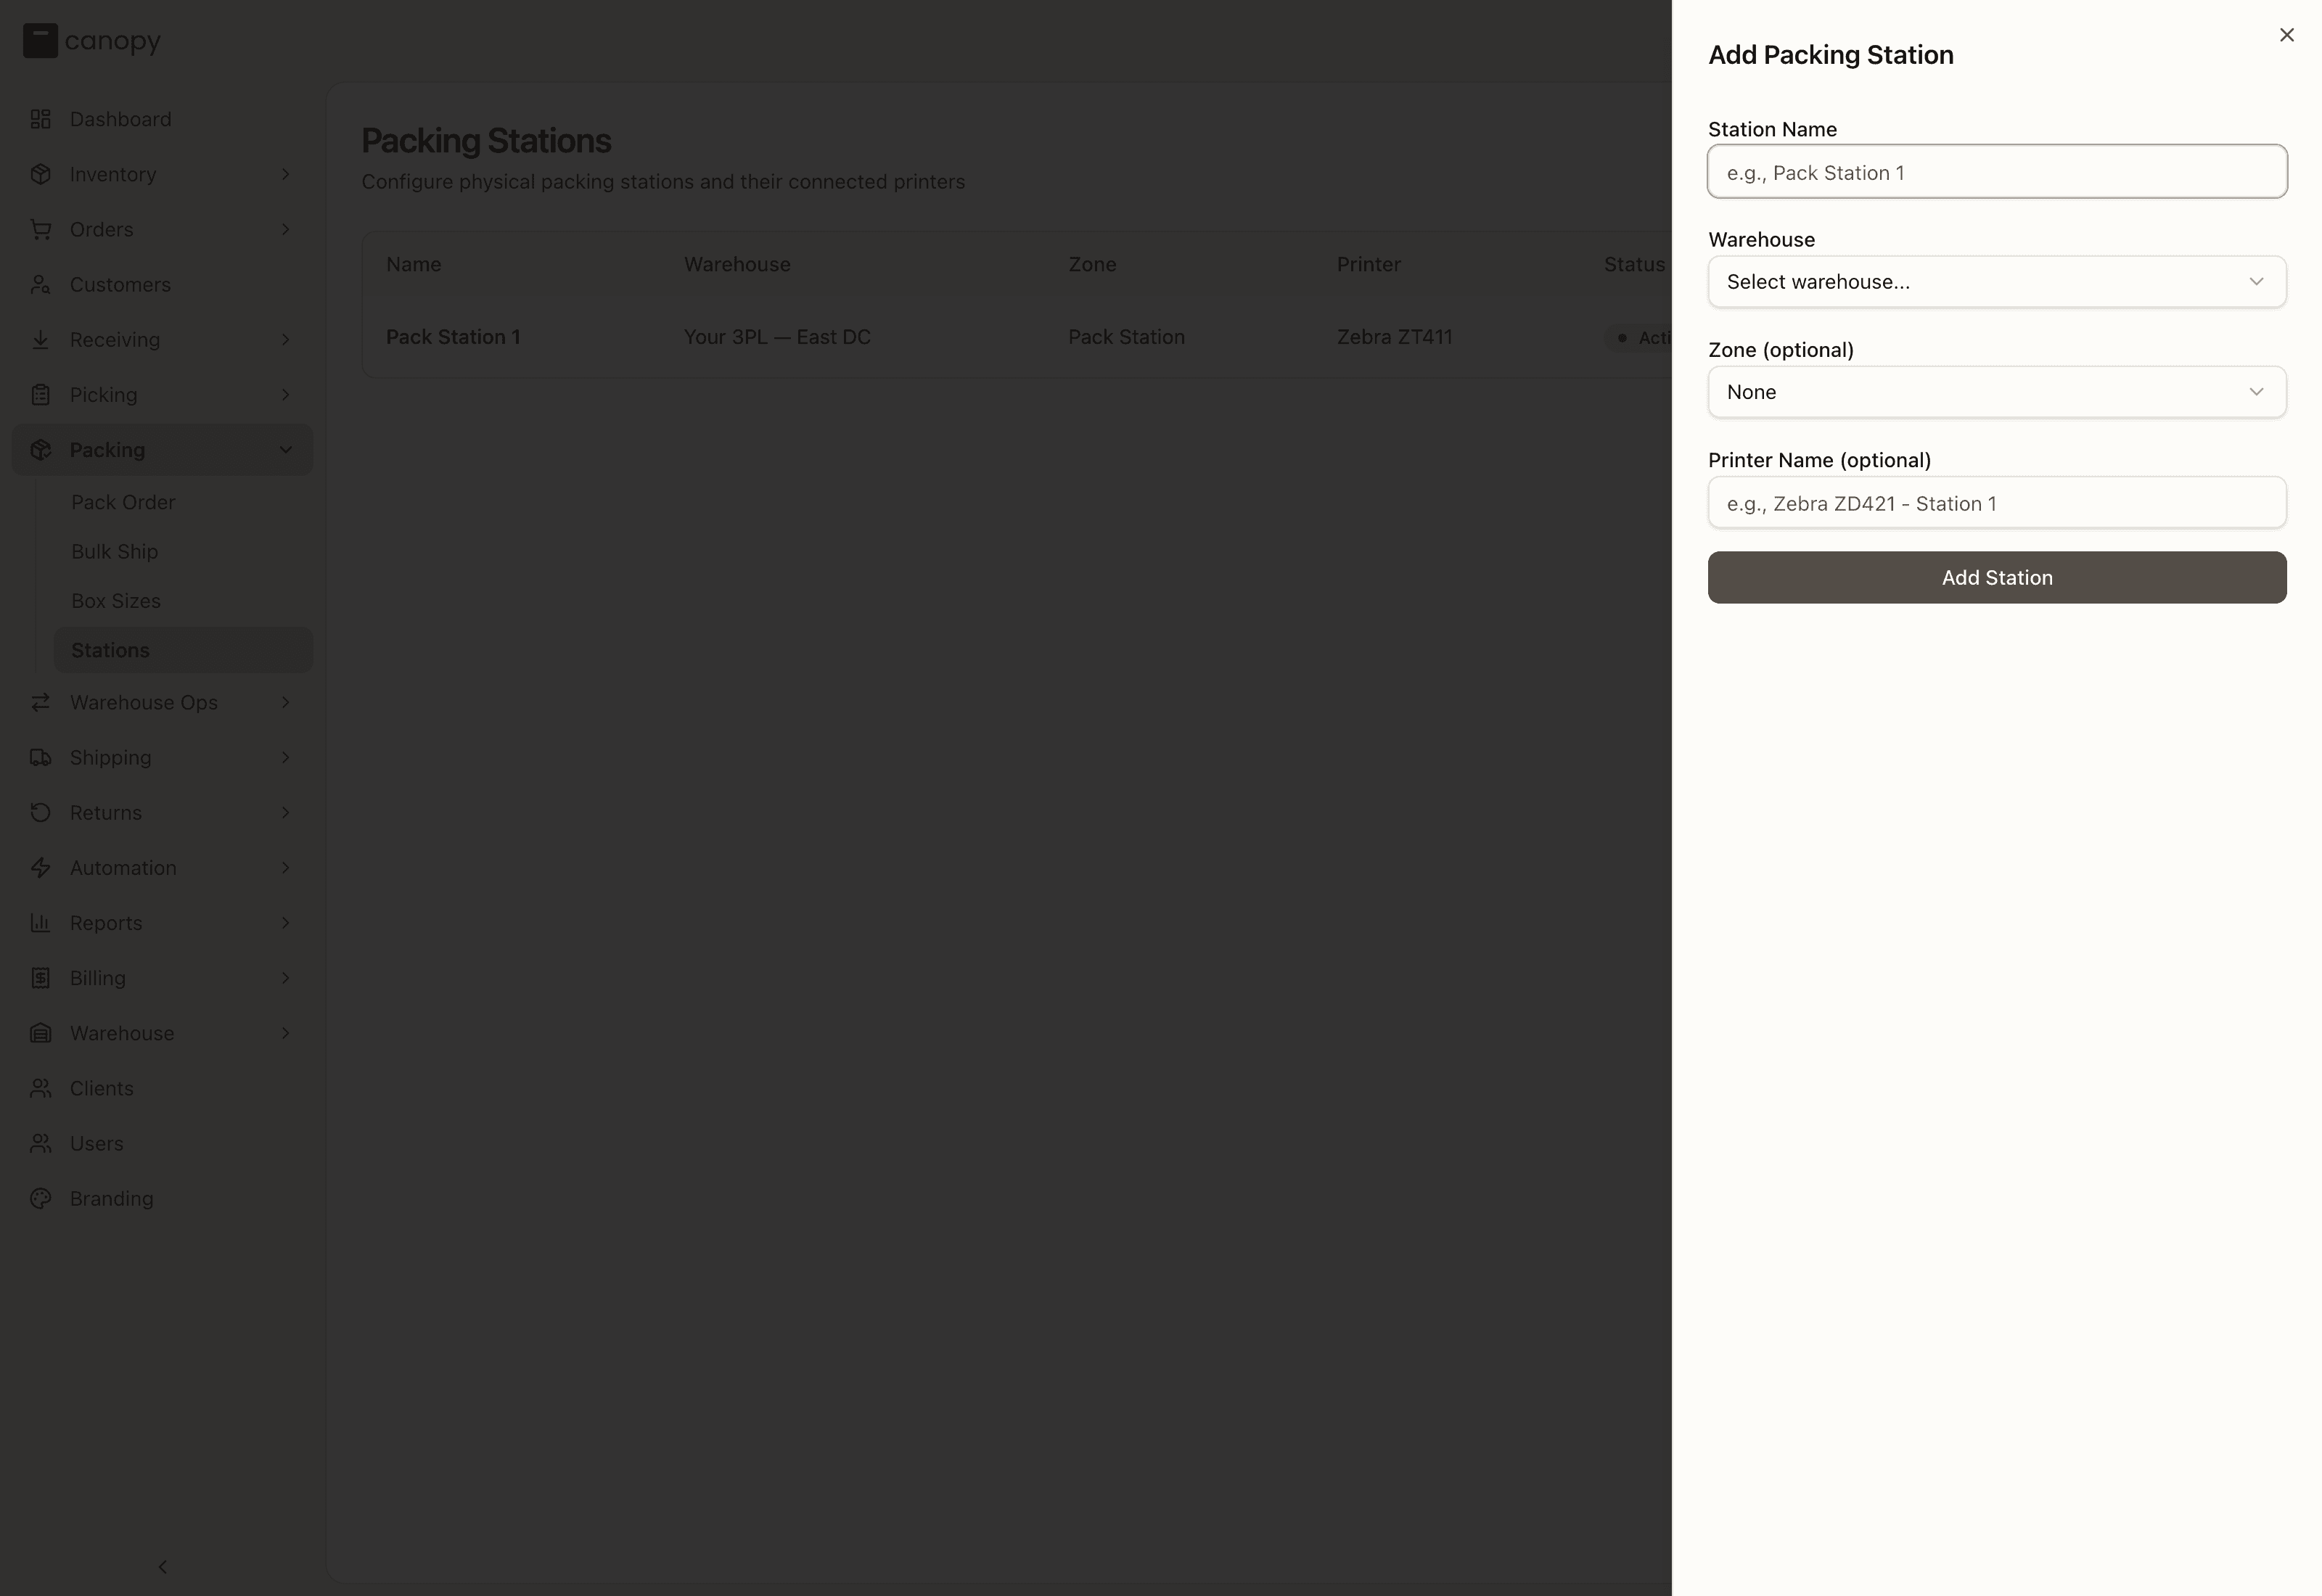The height and width of the screenshot is (1596, 2322).
Task: Select the Stations submenu item
Action: click(183, 650)
